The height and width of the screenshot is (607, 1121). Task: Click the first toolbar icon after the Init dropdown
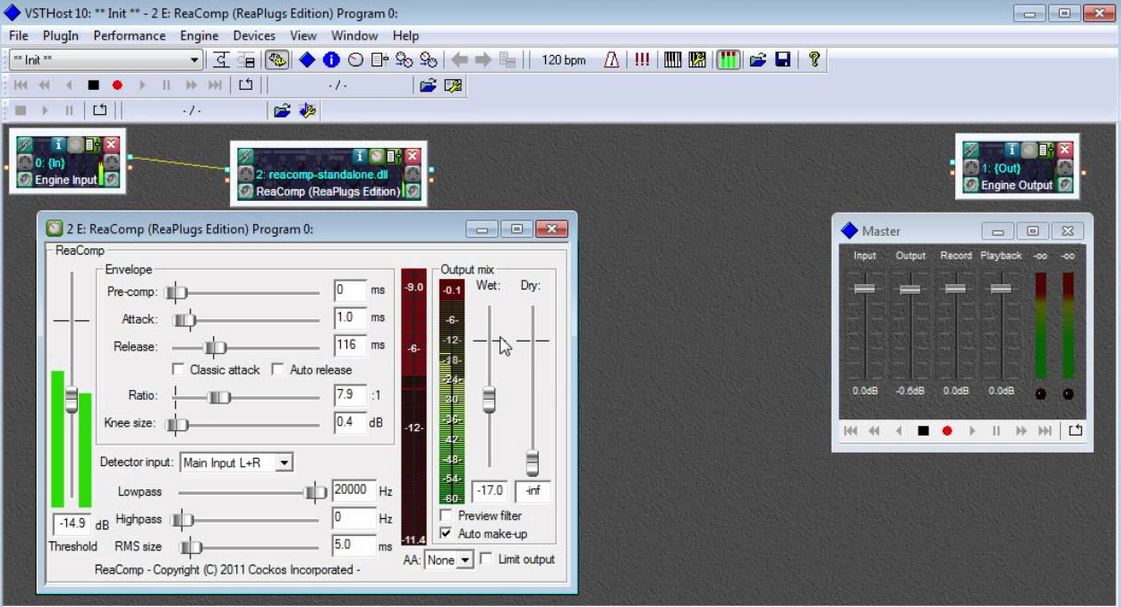pyautogui.click(x=221, y=60)
